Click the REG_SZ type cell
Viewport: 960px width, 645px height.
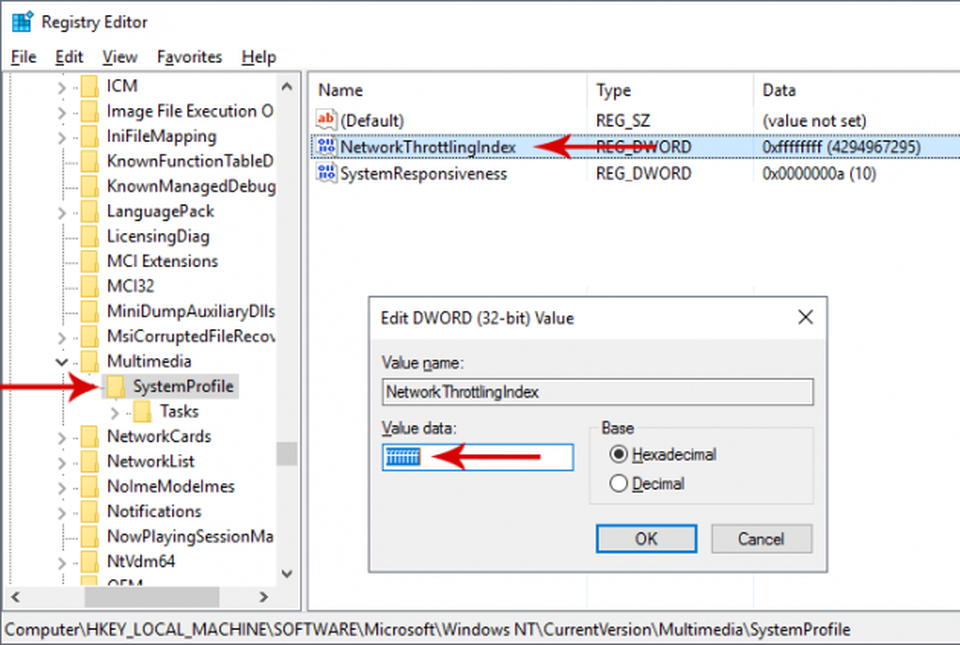pos(623,121)
